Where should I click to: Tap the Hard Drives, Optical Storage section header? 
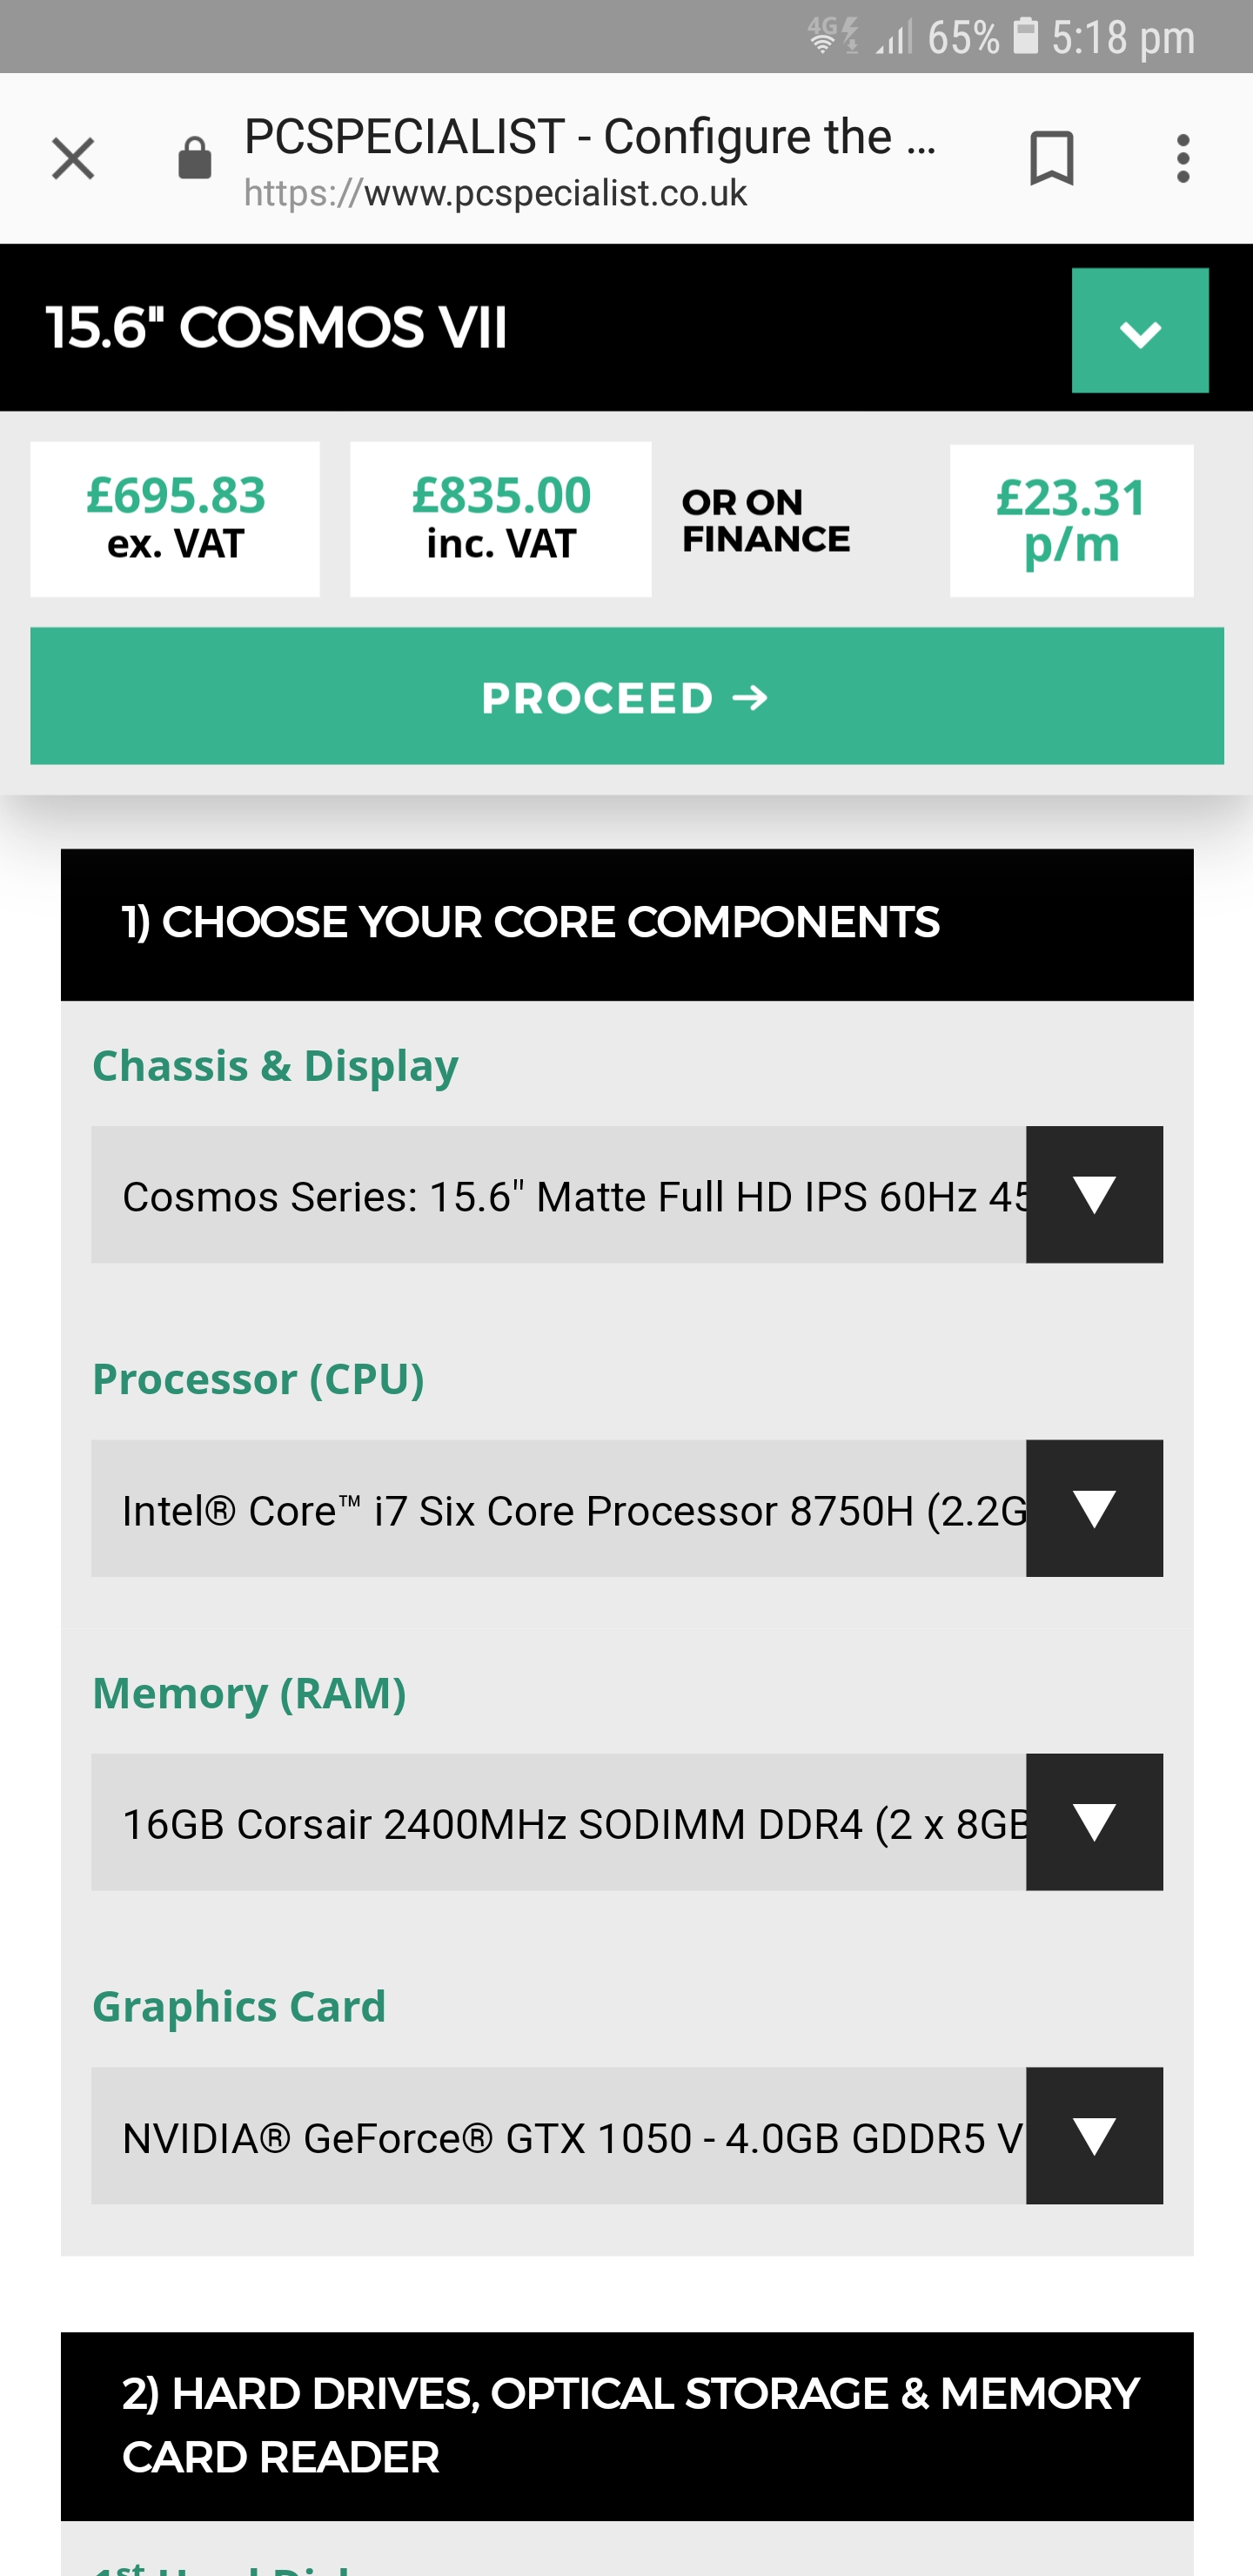[x=627, y=2426]
